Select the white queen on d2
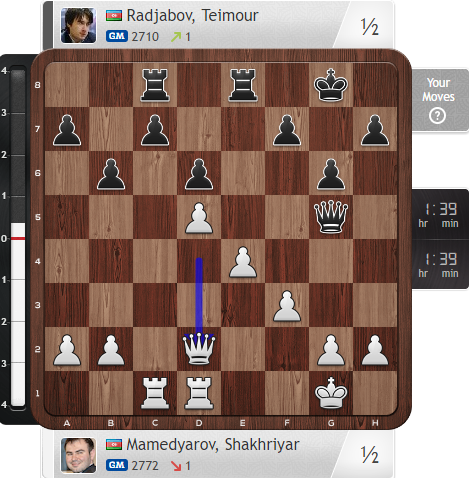This screenshot has width=469, height=478. [x=199, y=349]
